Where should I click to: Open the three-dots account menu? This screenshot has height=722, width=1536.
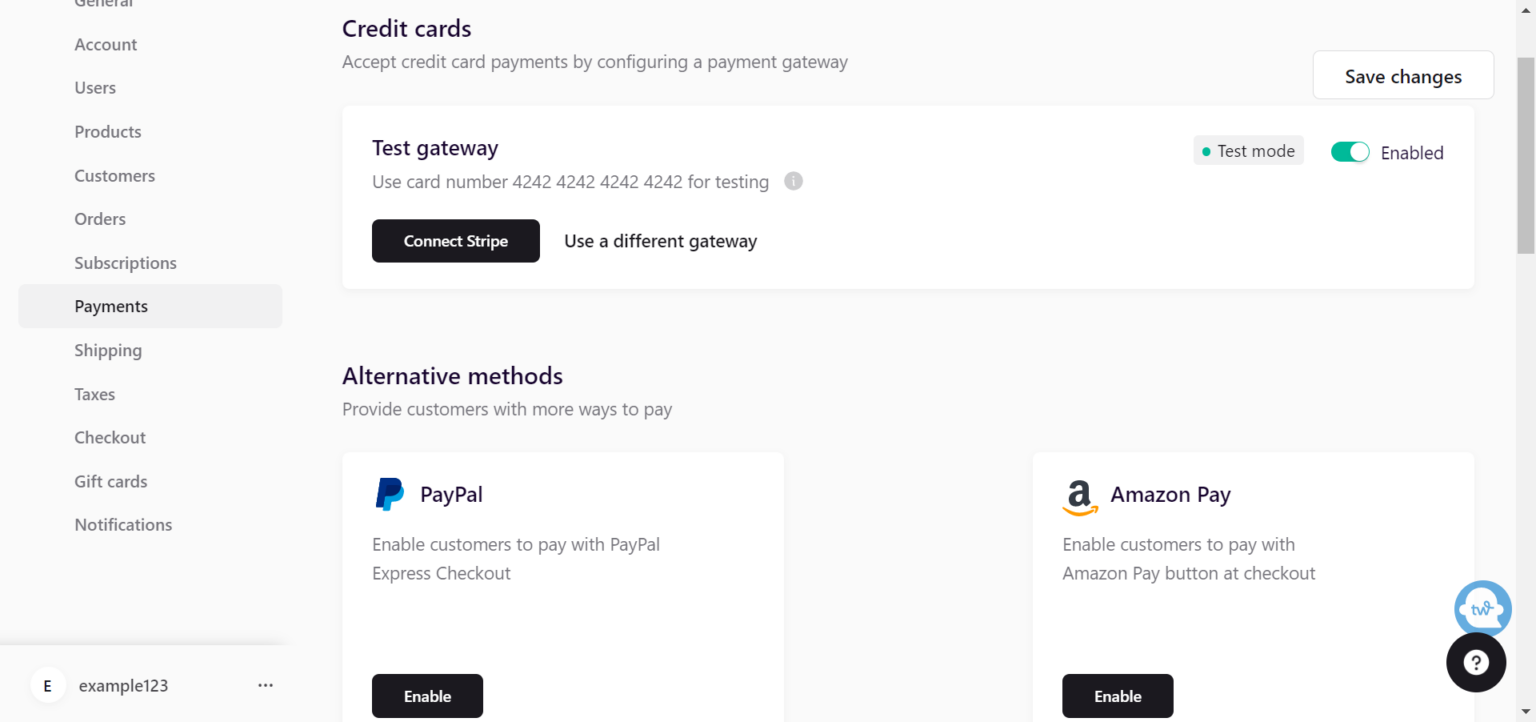tap(265, 686)
